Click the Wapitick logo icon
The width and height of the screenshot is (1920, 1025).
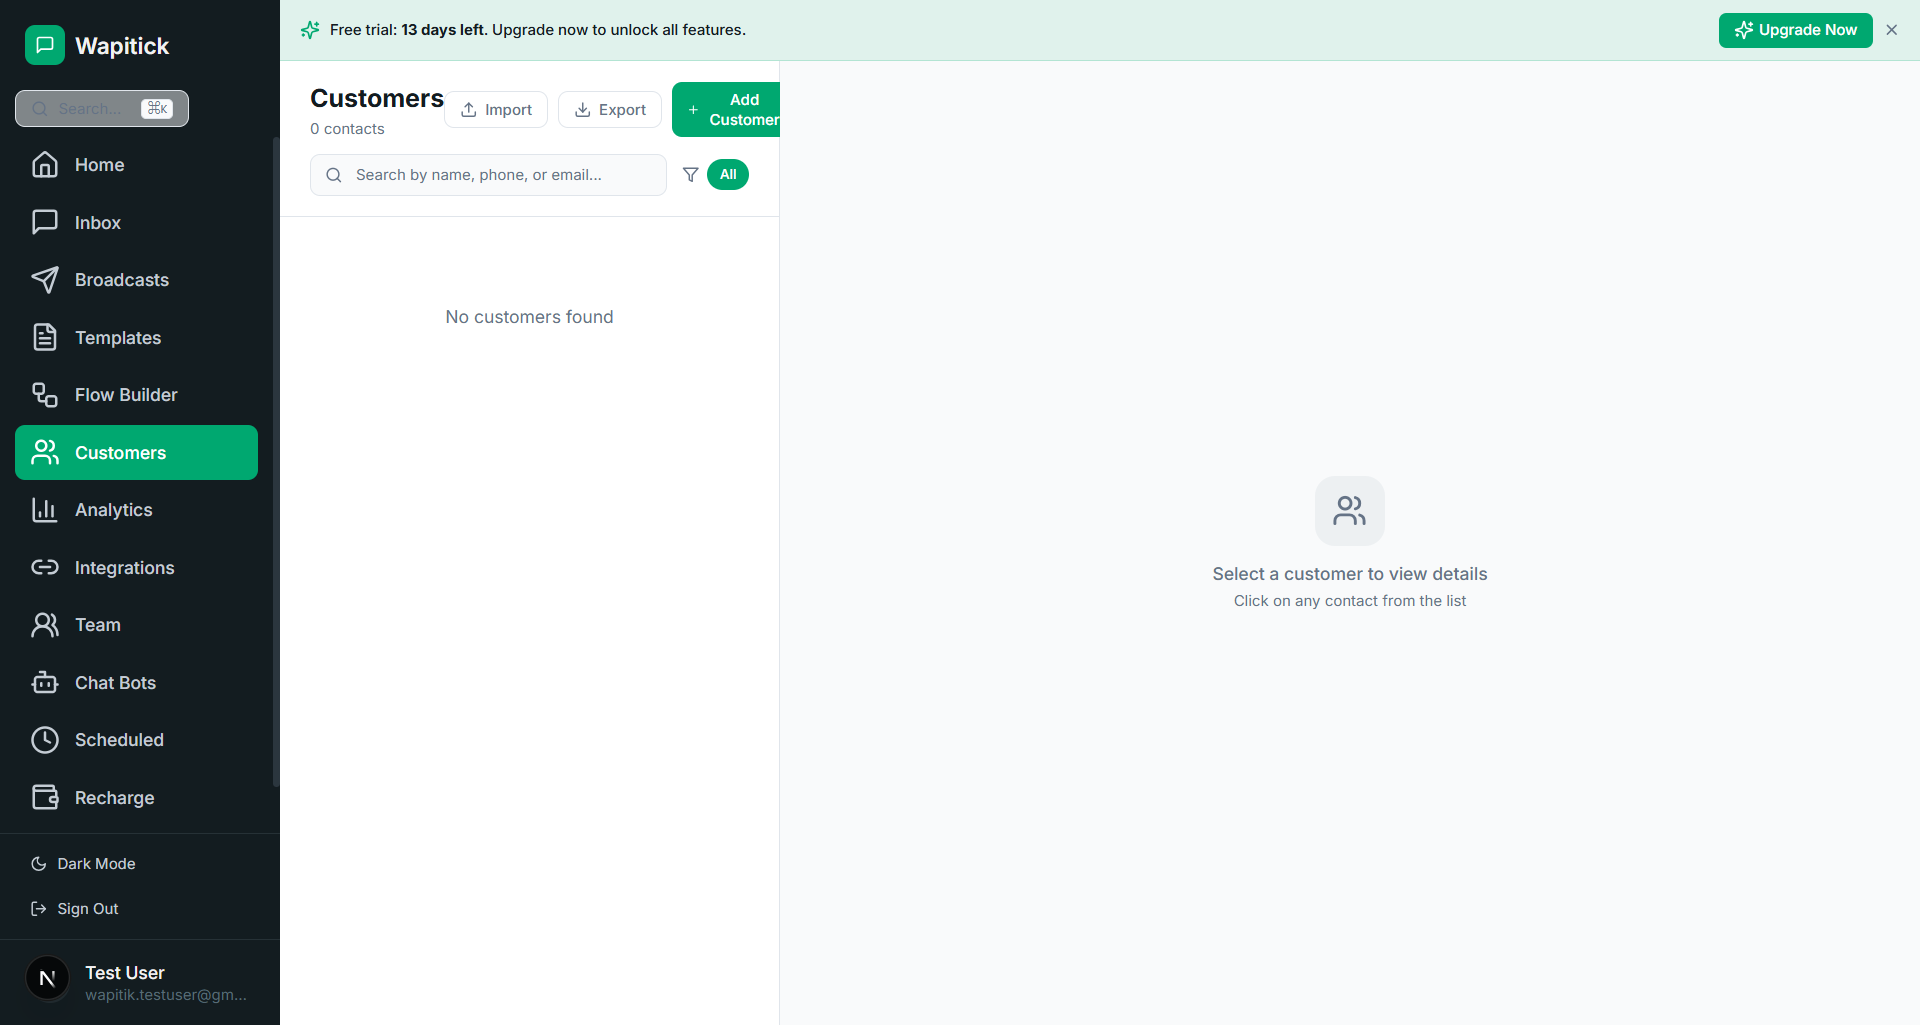[x=45, y=45]
